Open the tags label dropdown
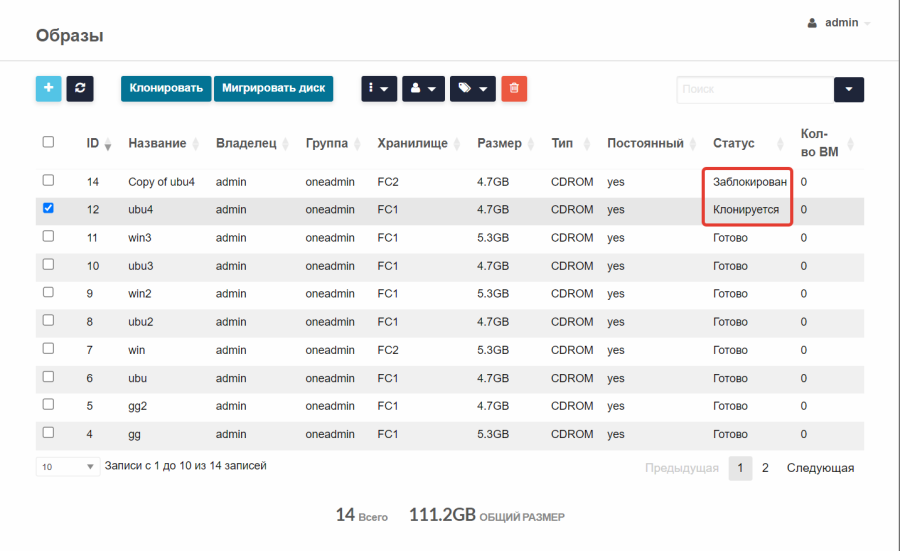Screen dimensions: 900x551 pyautogui.click(x=472, y=88)
